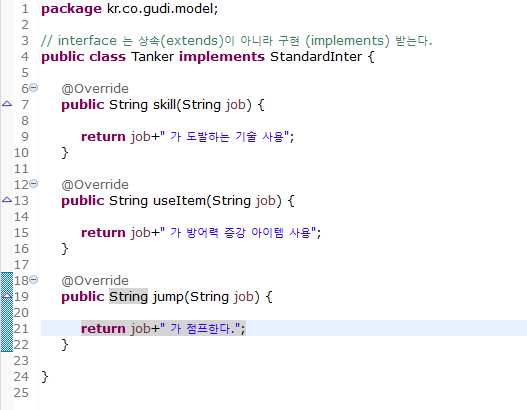Click the skill method name
527x410 pixels.
click(x=165, y=105)
